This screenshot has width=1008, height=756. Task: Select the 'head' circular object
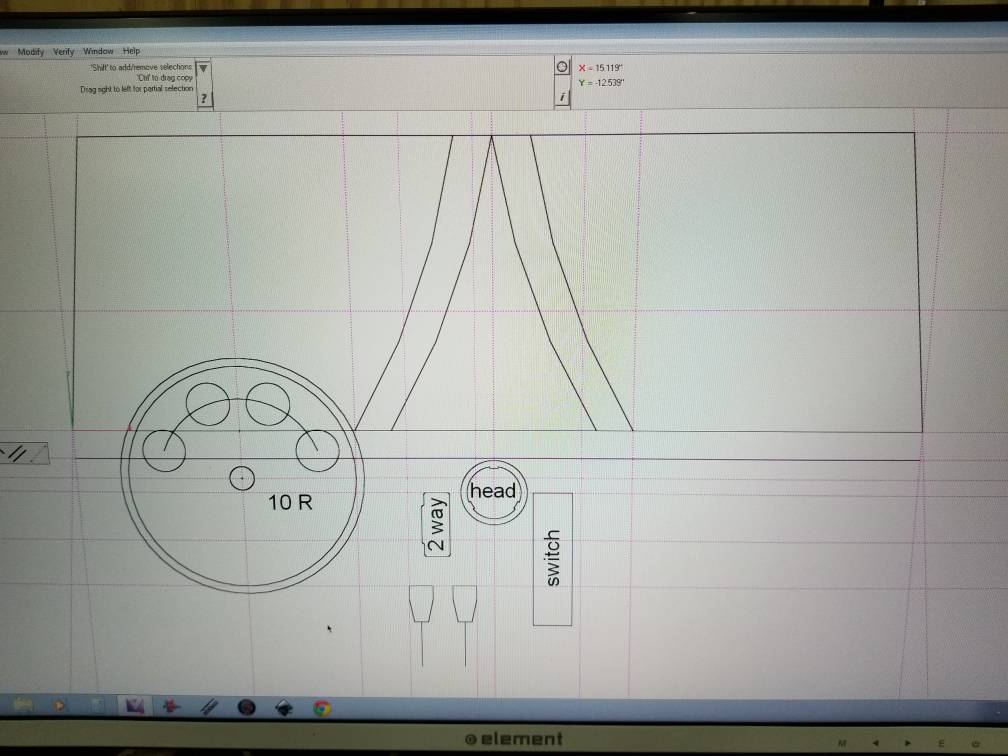click(492, 491)
